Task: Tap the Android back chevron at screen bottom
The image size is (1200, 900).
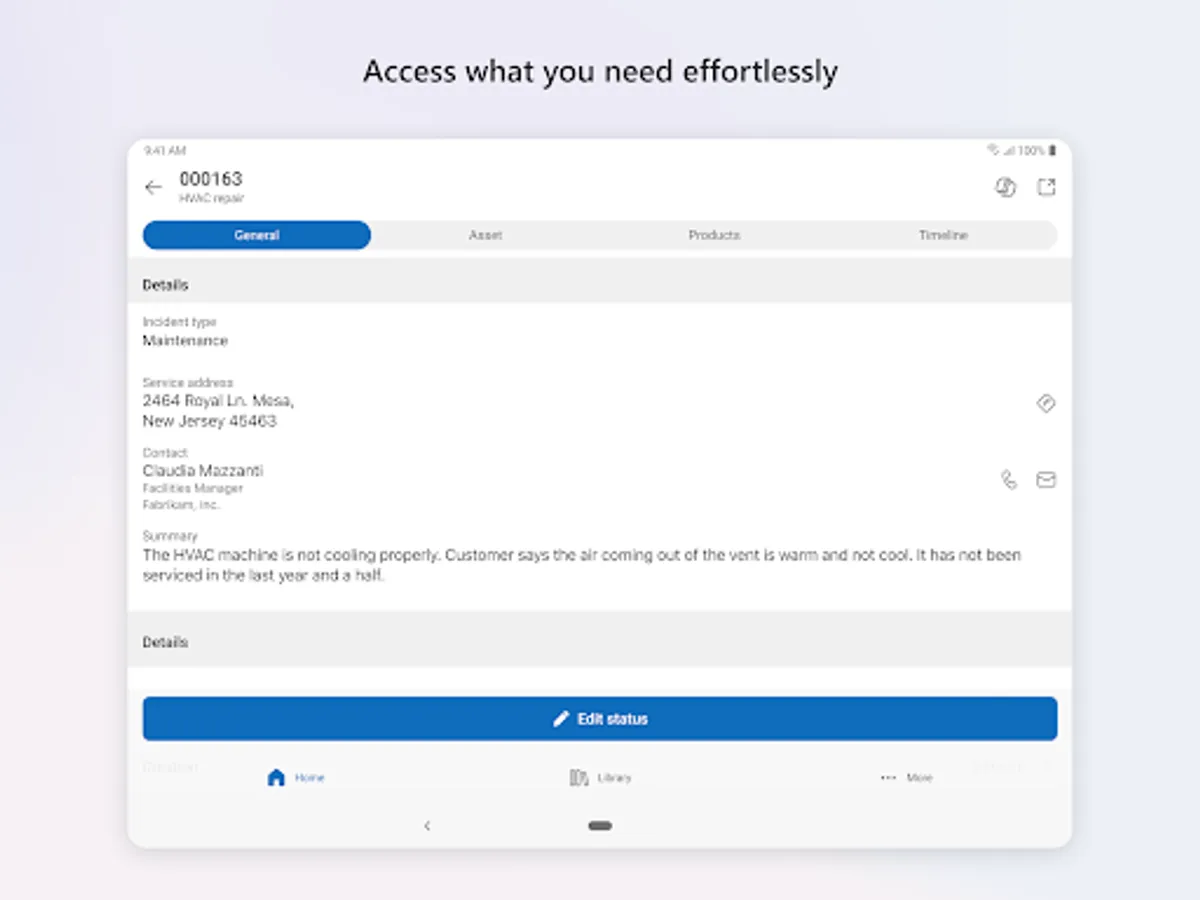Action: click(x=428, y=826)
